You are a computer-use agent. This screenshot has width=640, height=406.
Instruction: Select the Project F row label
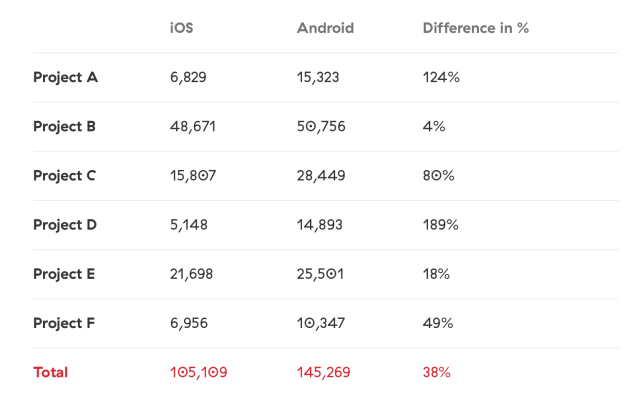click(64, 323)
